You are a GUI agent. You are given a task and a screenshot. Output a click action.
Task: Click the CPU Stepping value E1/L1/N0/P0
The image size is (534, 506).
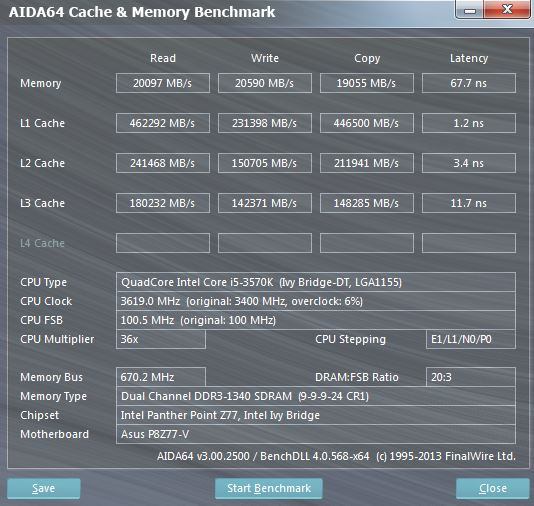[471, 339]
